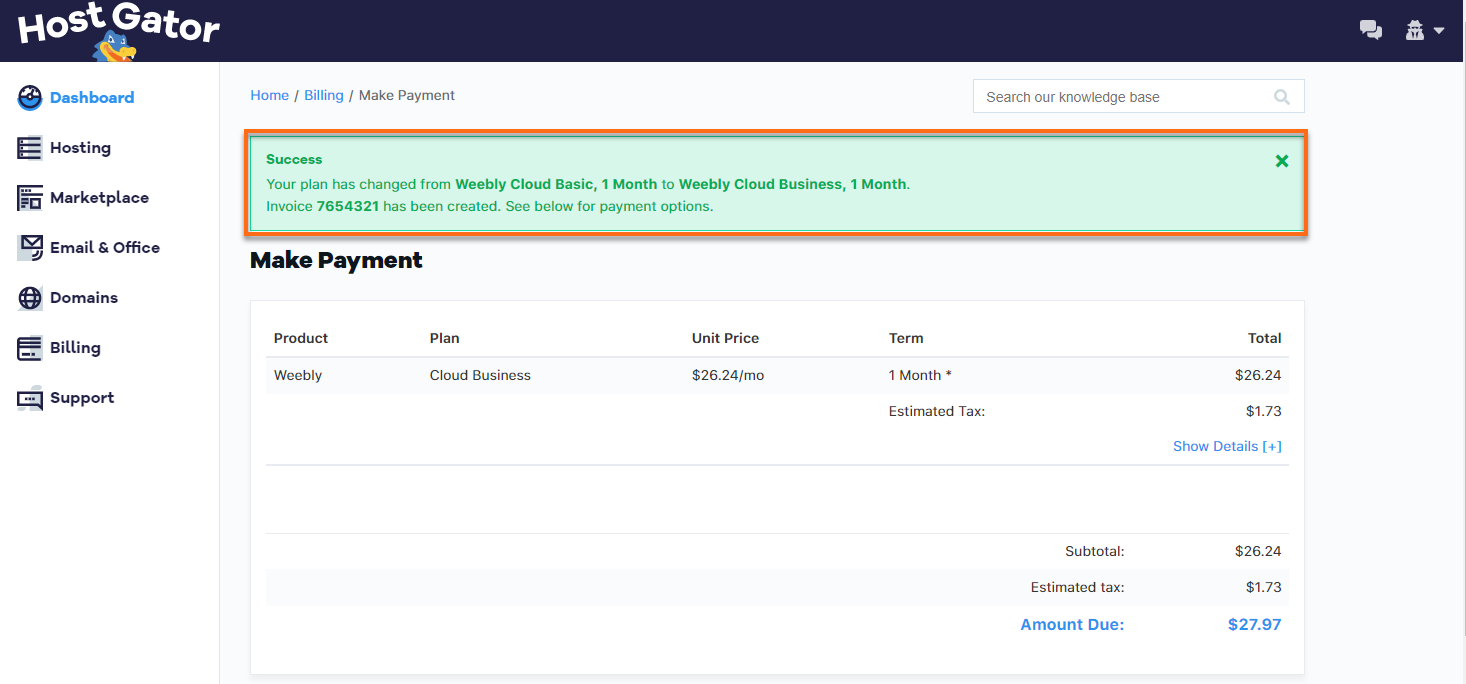
Task: Click the Cloud Business plan cell
Action: point(480,375)
